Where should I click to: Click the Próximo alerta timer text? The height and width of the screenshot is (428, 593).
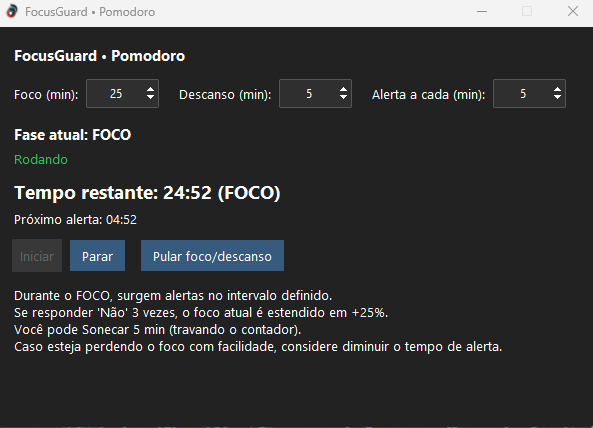pyautogui.click(x=75, y=220)
